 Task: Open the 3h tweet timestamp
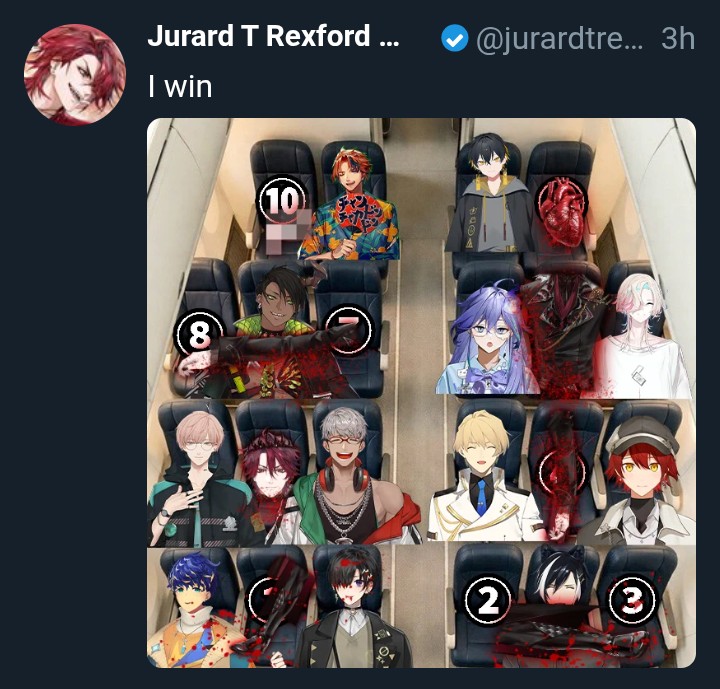[678, 38]
